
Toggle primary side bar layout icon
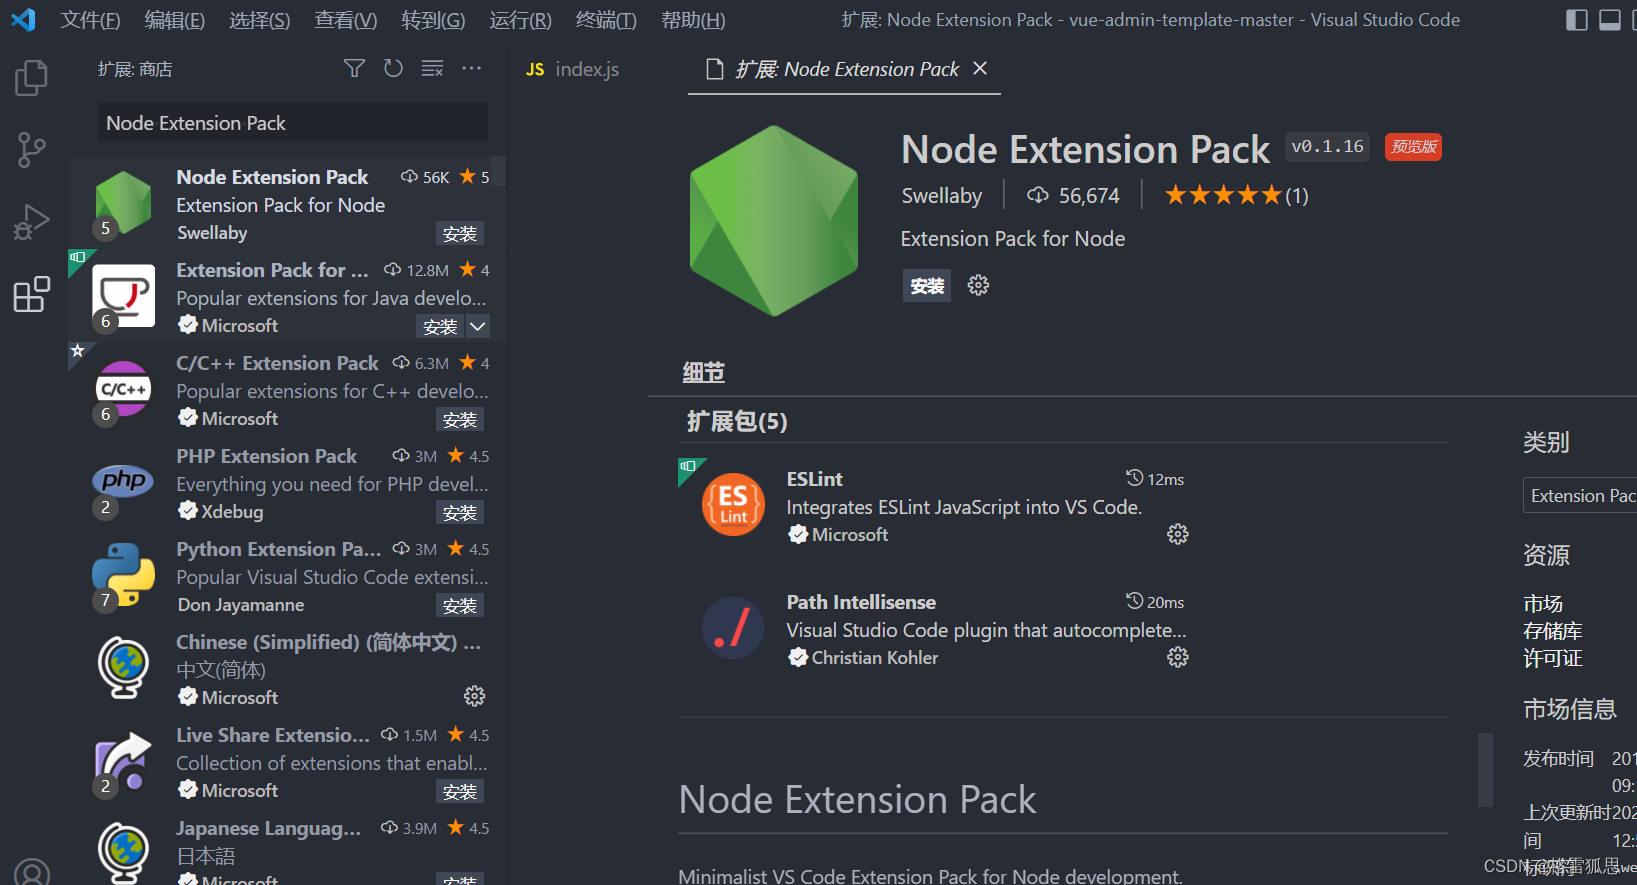1577,20
